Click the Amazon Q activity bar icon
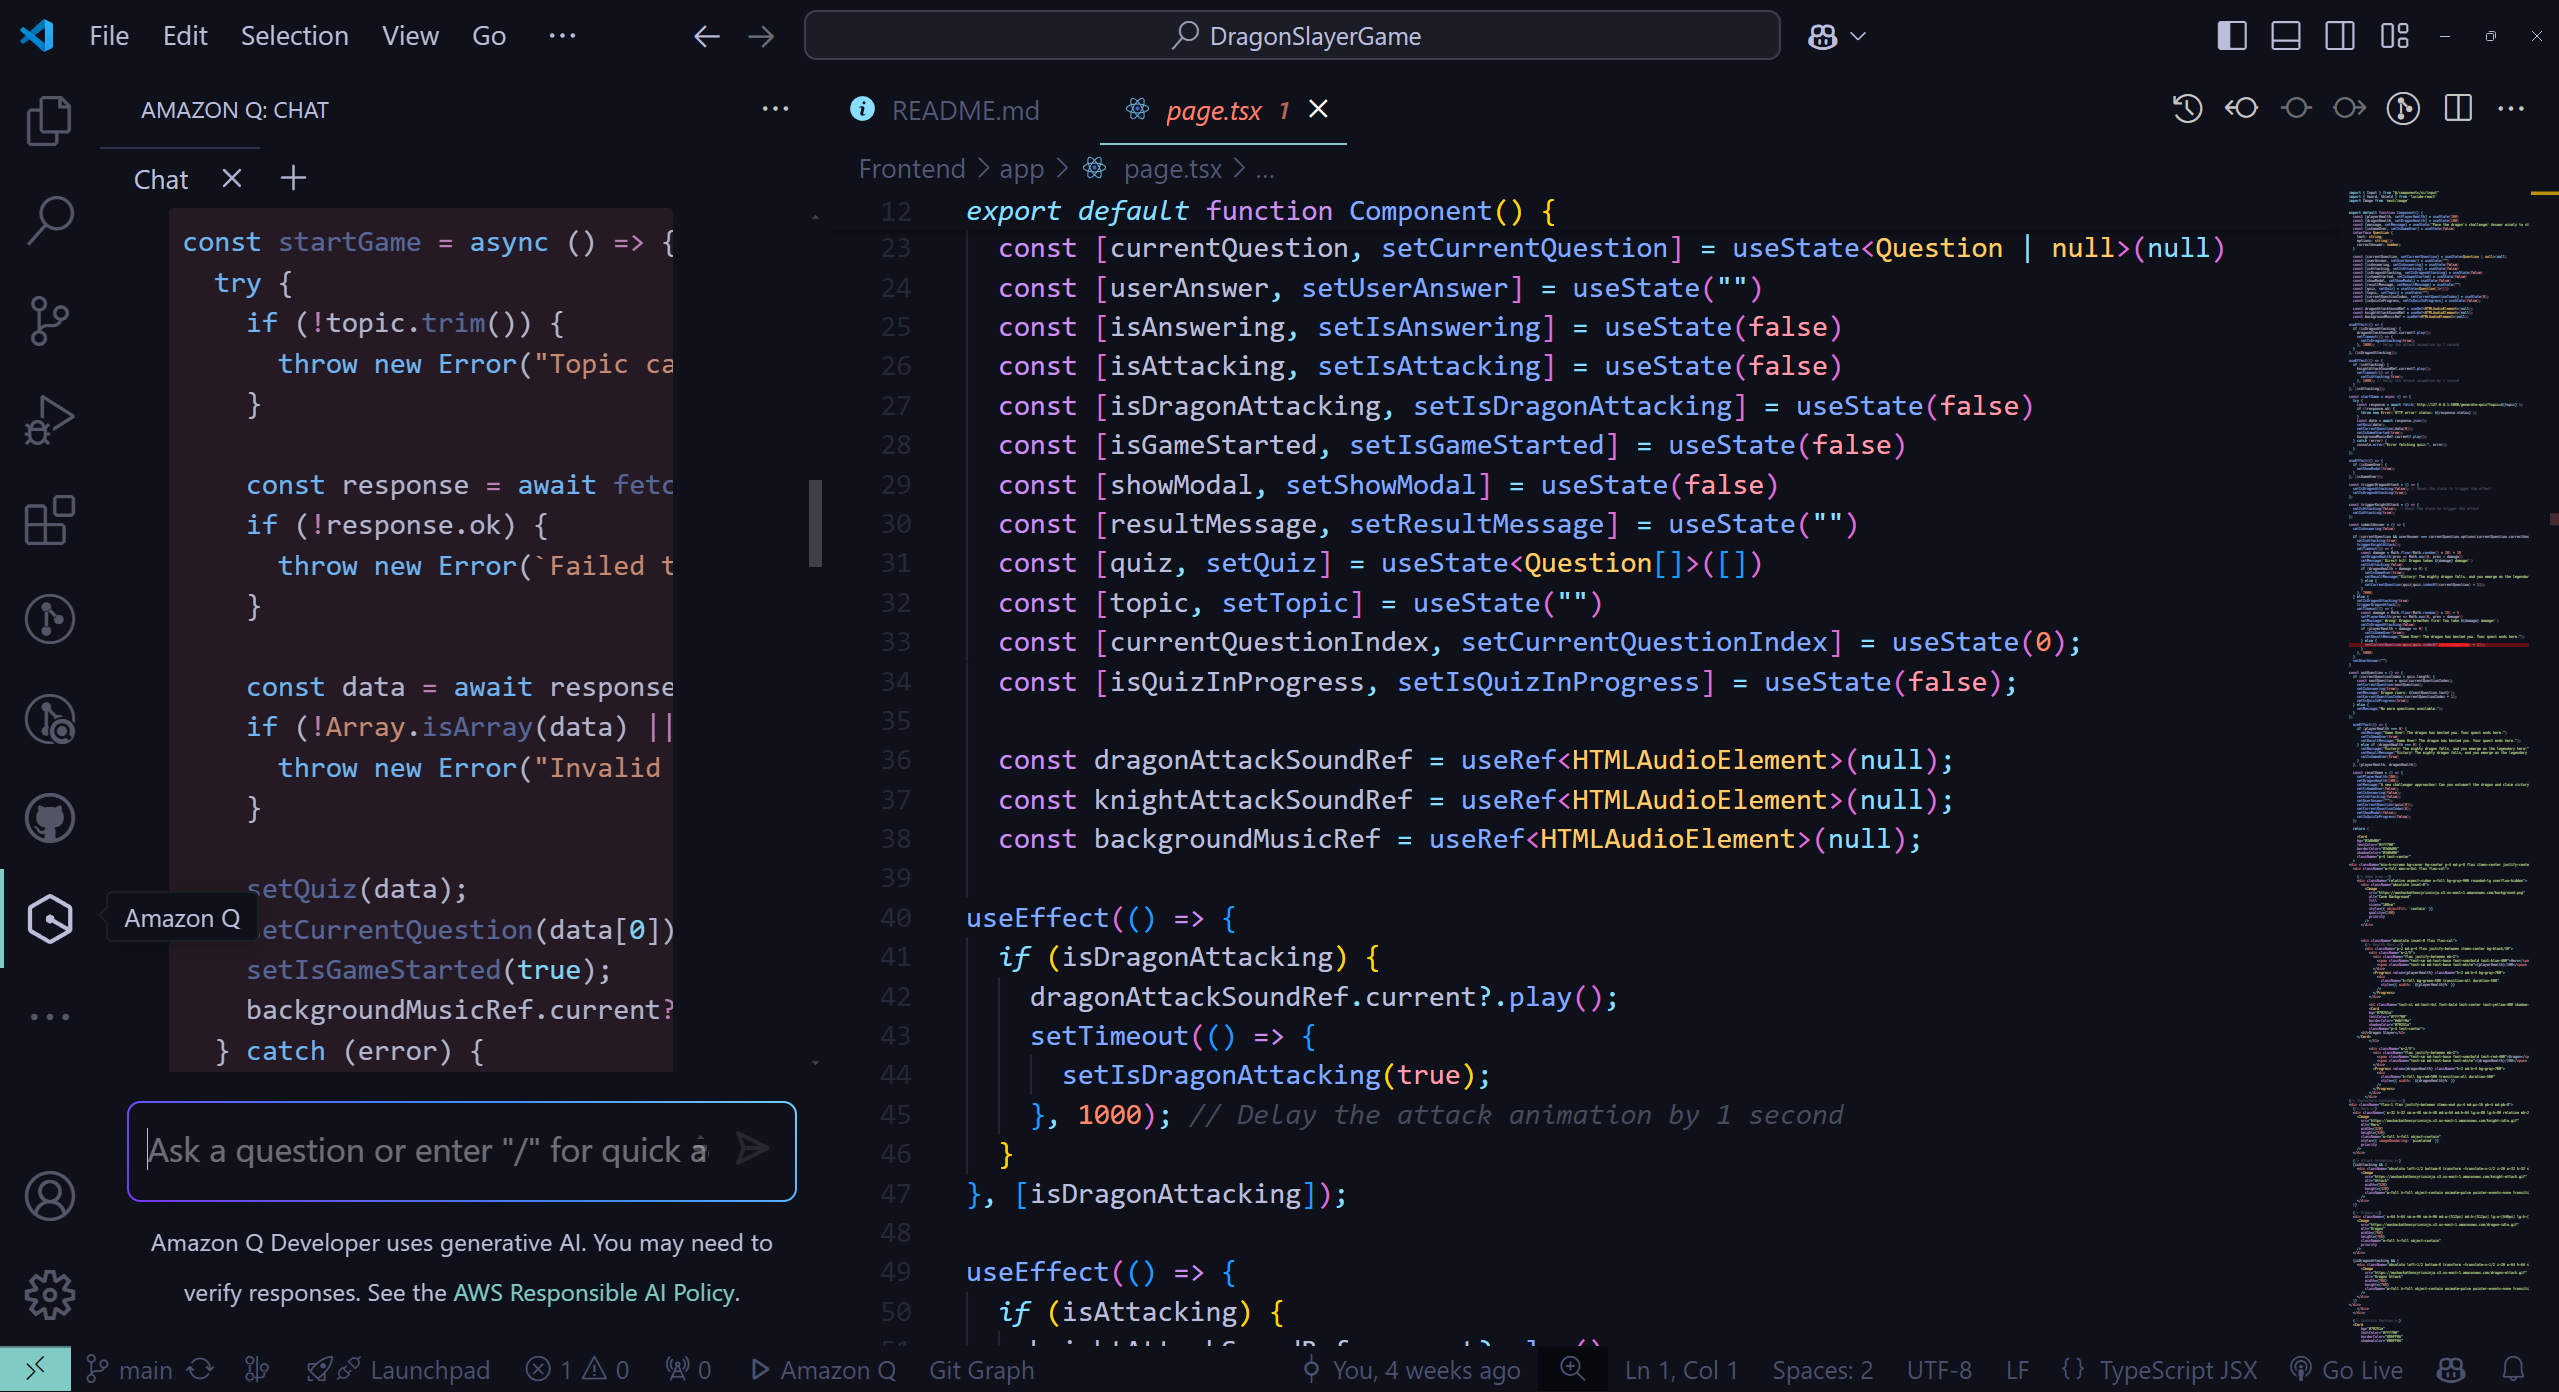 click(x=49, y=918)
